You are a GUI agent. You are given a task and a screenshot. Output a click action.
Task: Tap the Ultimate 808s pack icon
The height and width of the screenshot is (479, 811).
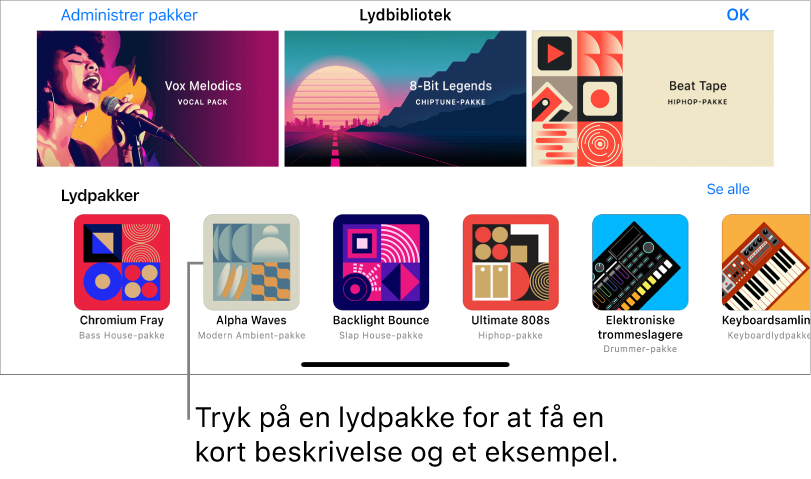point(510,262)
